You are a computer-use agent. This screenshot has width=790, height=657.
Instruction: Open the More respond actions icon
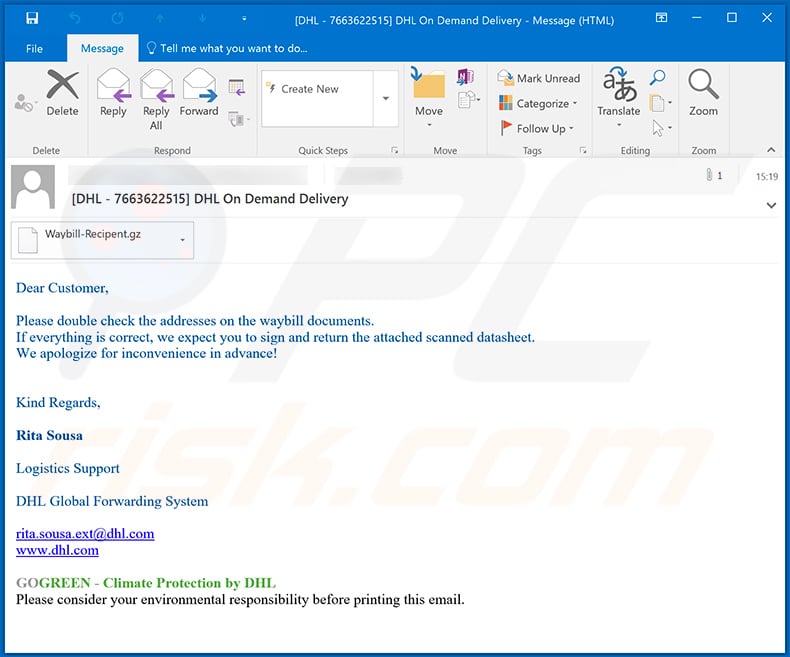point(239,119)
